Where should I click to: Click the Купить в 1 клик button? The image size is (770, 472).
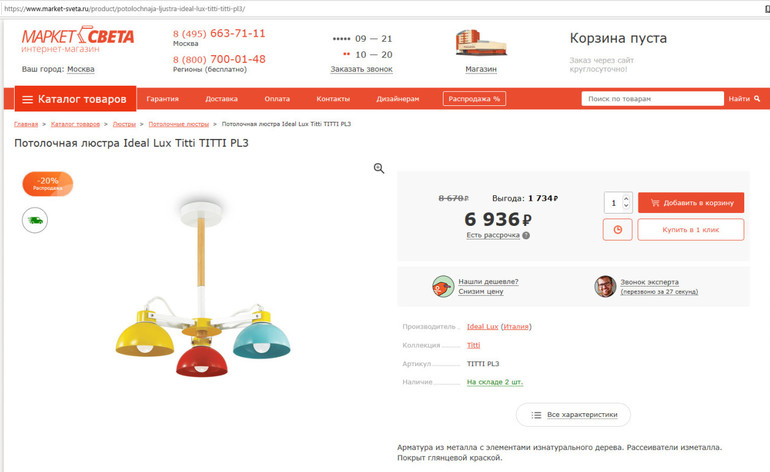click(691, 229)
